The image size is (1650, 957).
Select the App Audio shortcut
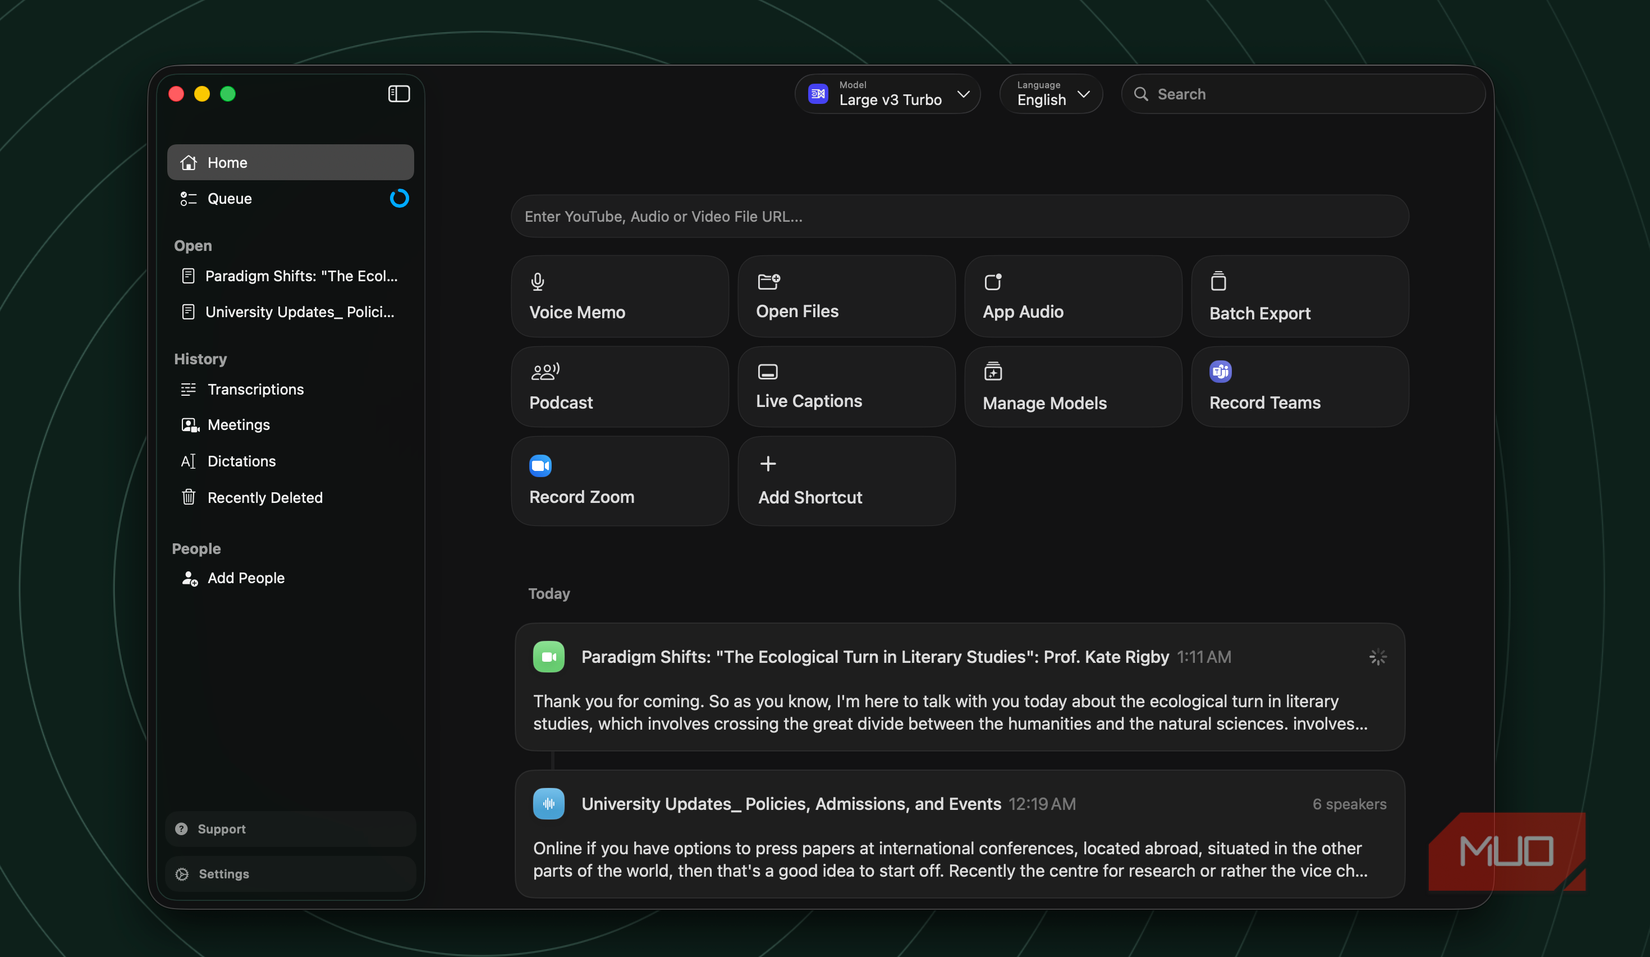[1073, 296]
